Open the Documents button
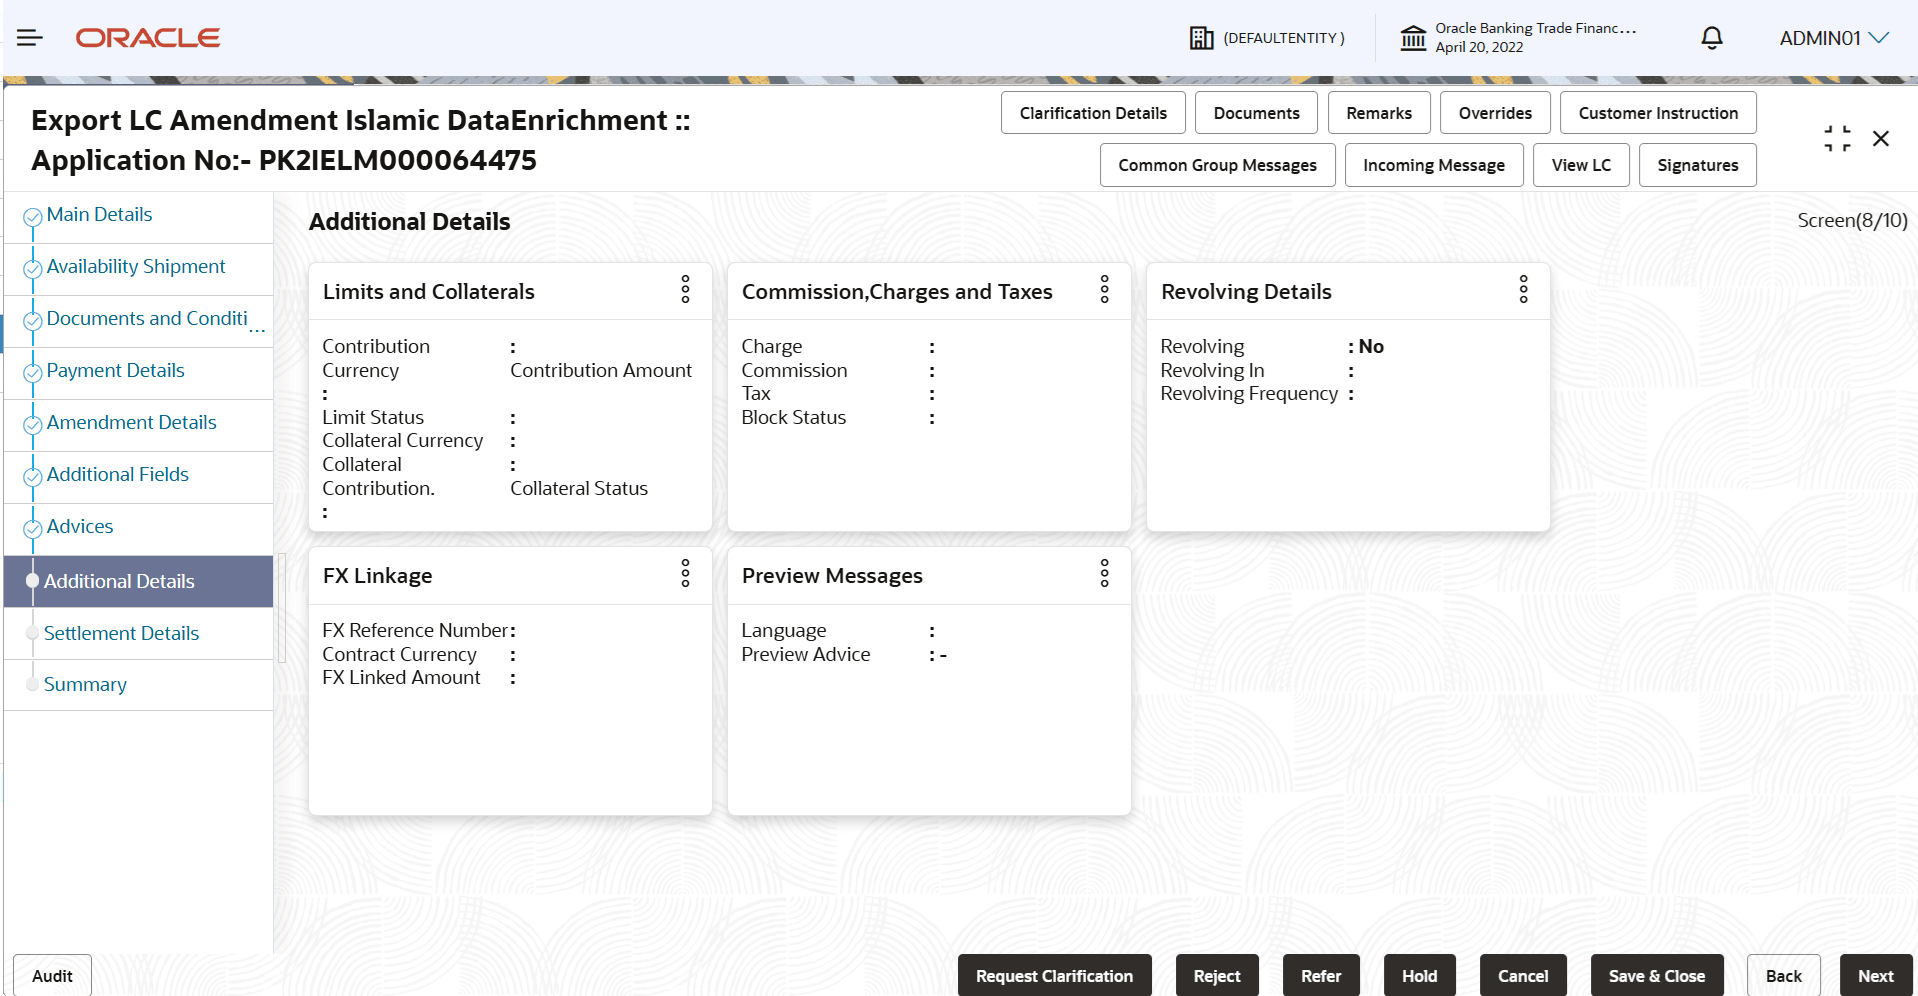This screenshot has height=996, width=1918. [1256, 113]
